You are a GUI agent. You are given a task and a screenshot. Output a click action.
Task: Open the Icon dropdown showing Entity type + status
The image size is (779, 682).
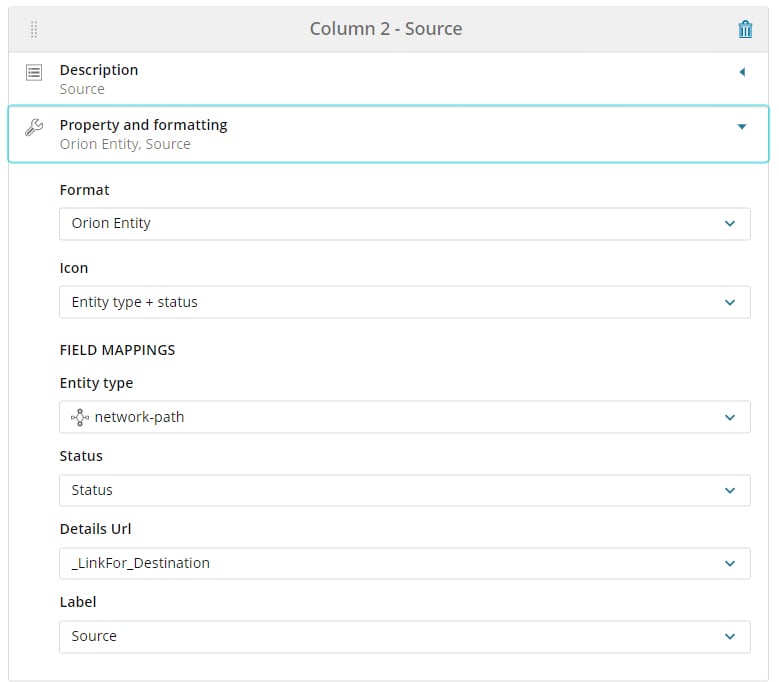click(x=404, y=302)
